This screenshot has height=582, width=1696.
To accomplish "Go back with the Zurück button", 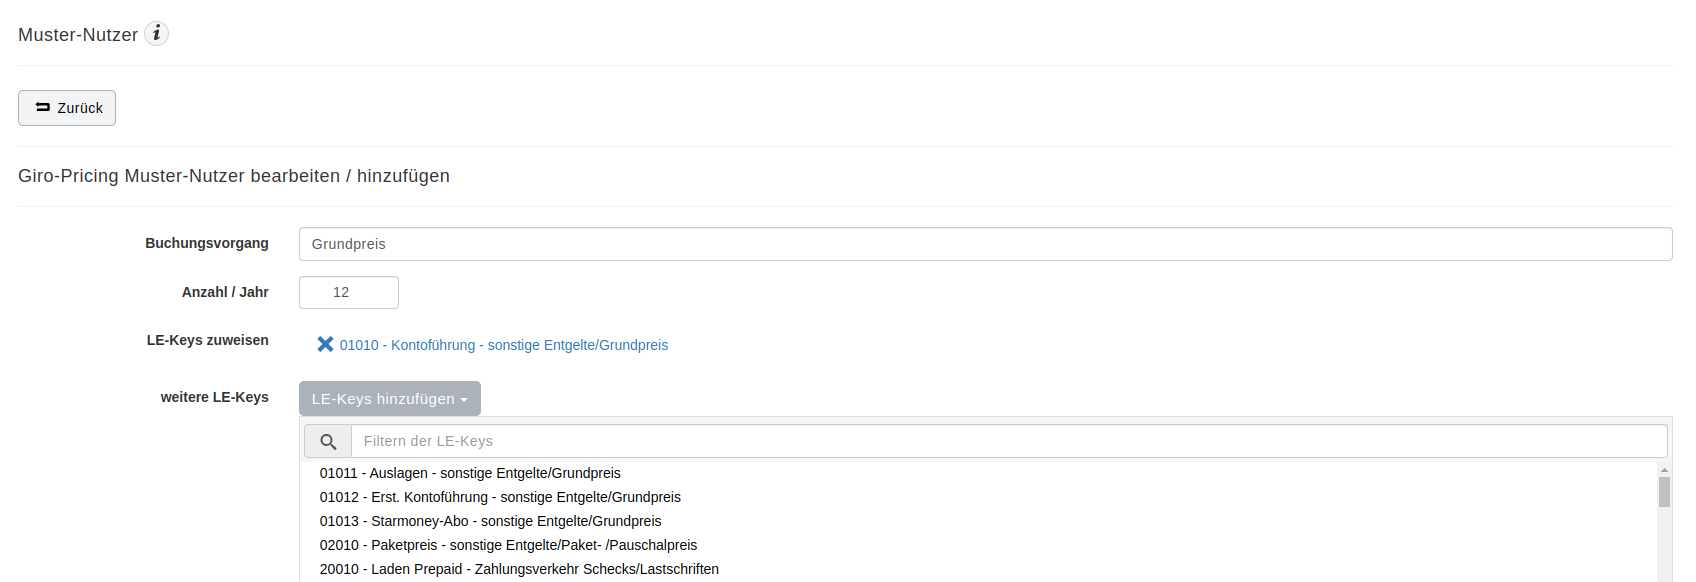I will (x=67, y=108).
